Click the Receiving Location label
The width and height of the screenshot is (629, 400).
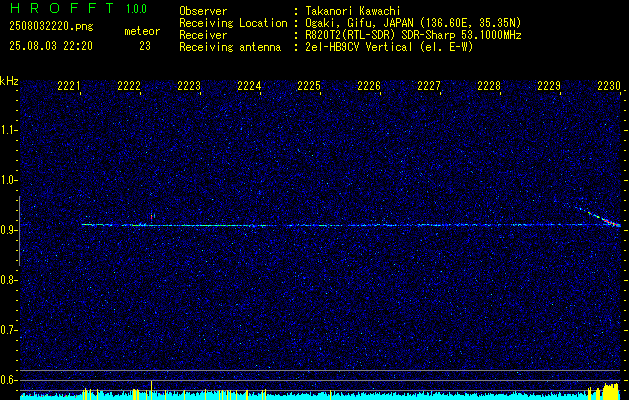coord(233,24)
